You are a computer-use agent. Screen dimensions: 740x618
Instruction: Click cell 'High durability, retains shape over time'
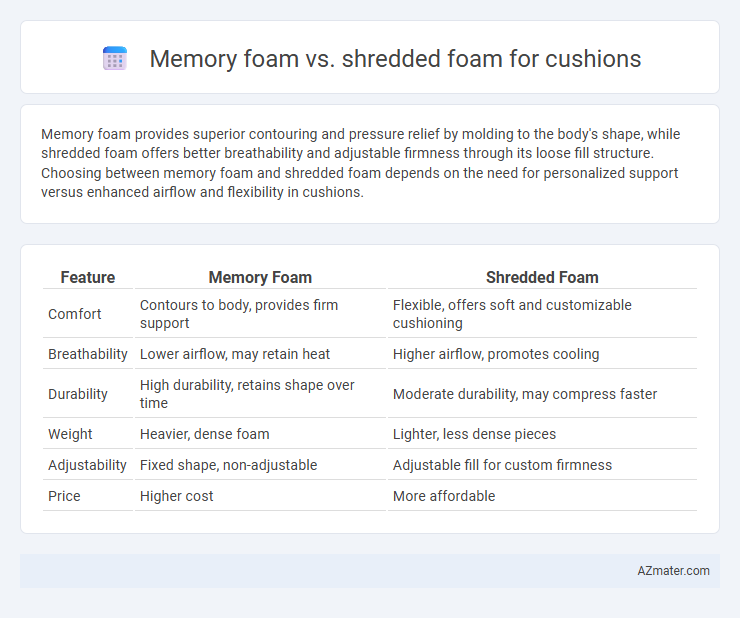(260, 394)
